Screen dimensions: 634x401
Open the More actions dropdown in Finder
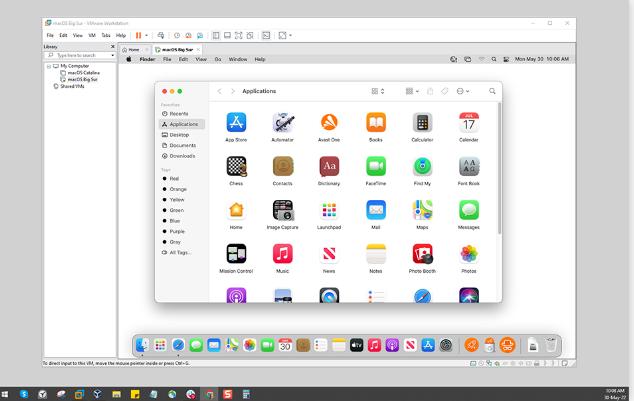tap(463, 91)
